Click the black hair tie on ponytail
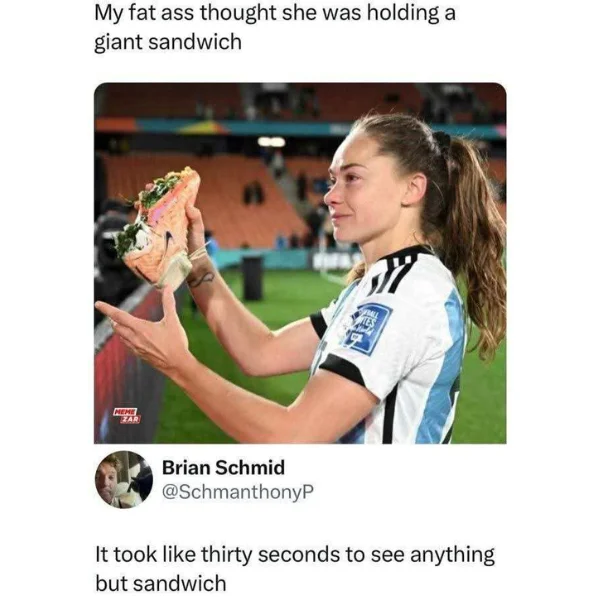Image resolution: width=600 pixels, height=600 pixels. pos(443,141)
